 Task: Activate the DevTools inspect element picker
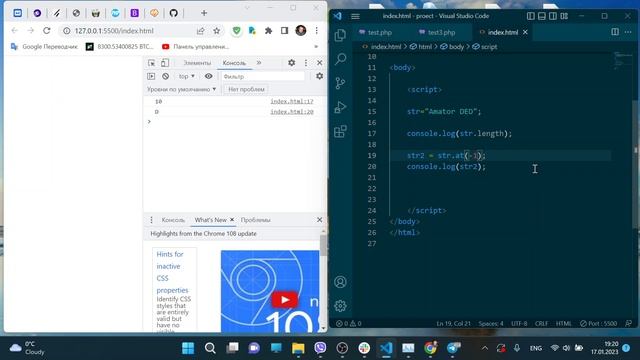[151, 63]
